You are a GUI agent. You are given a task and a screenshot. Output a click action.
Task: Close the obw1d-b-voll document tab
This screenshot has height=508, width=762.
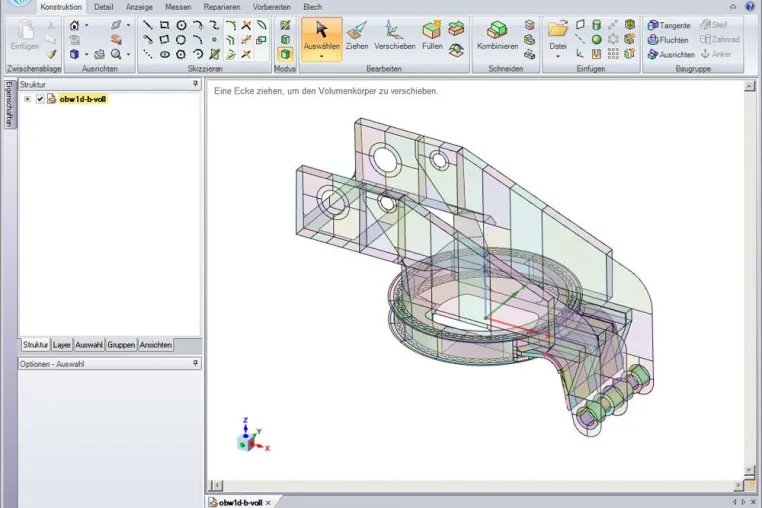[x=268, y=503]
